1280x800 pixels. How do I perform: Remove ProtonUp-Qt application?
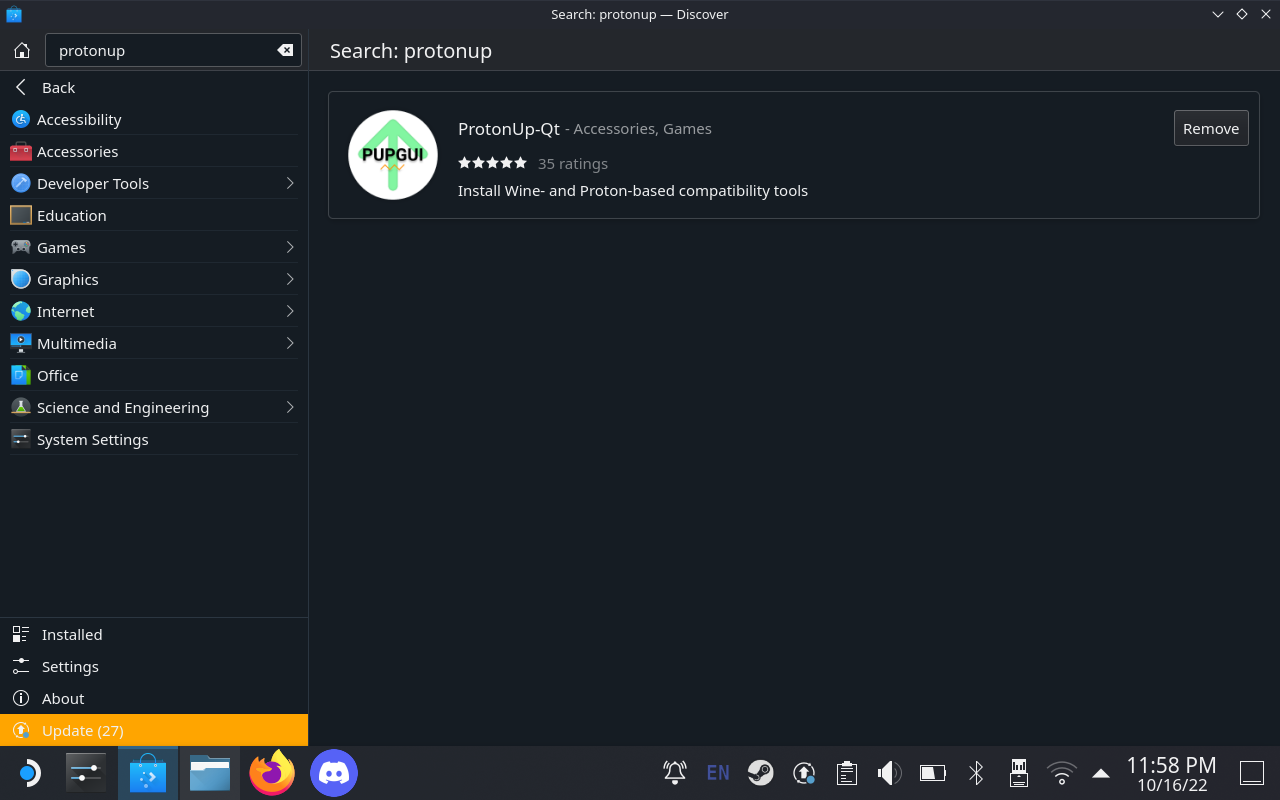click(1211, 128)
